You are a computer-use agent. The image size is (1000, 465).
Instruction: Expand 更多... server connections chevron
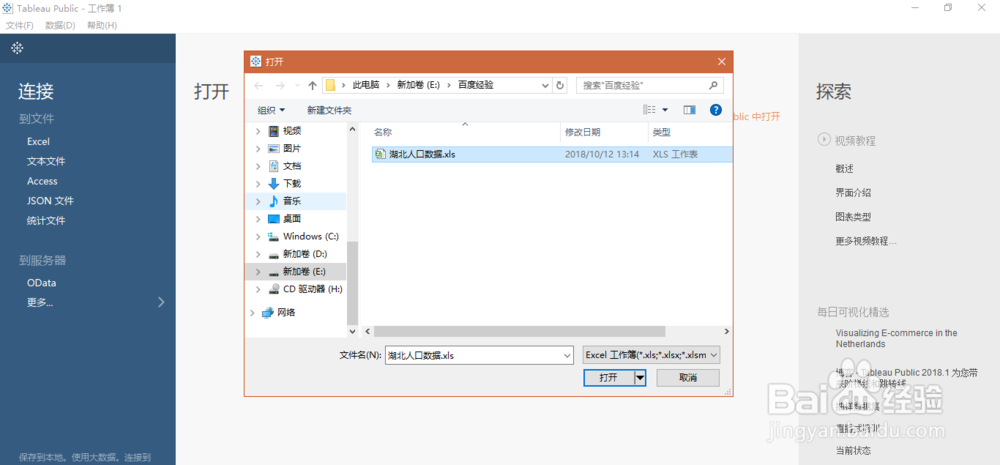161,302
